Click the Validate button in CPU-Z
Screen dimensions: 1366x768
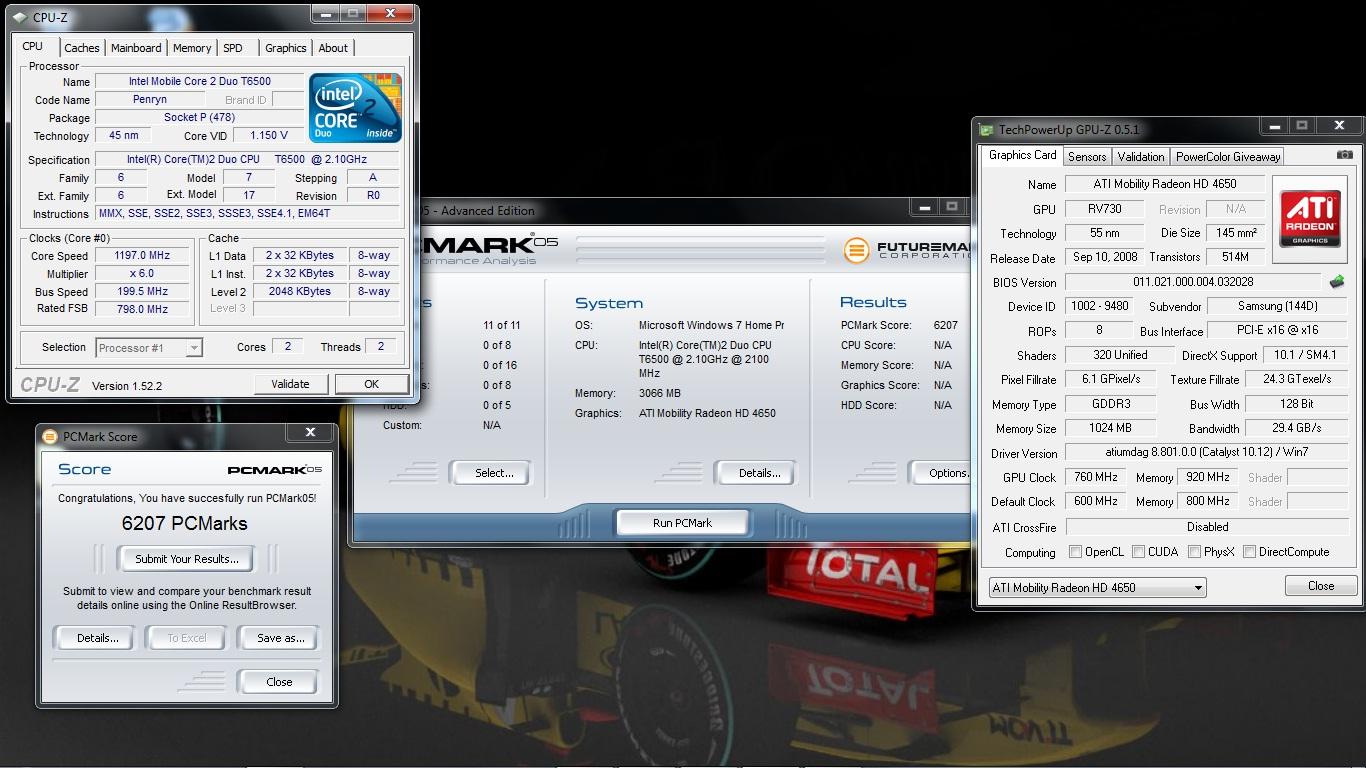pos(290,384)
